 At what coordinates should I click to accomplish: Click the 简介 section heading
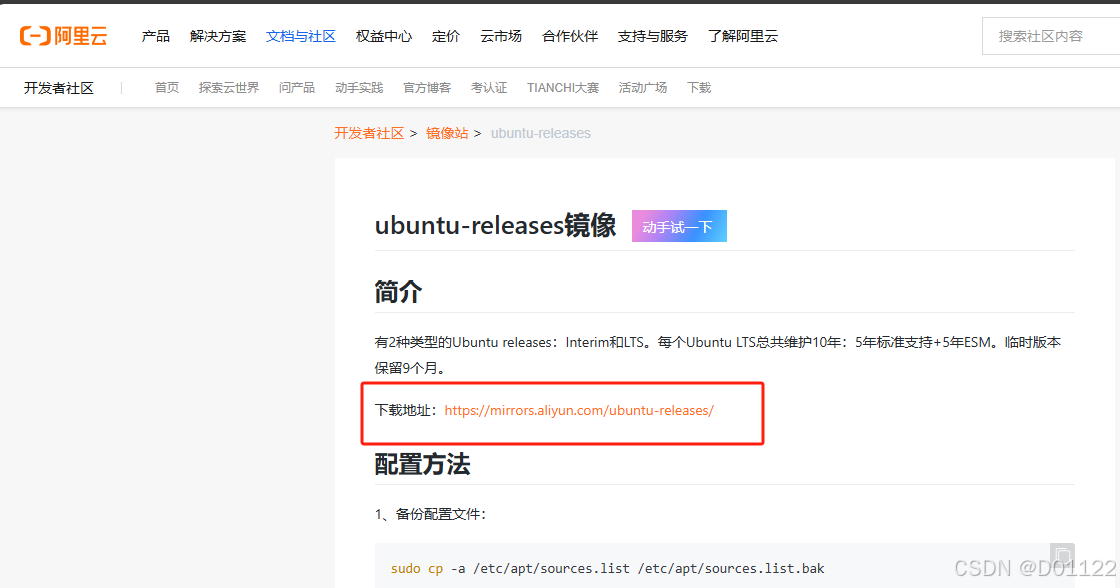click(399, 292)
